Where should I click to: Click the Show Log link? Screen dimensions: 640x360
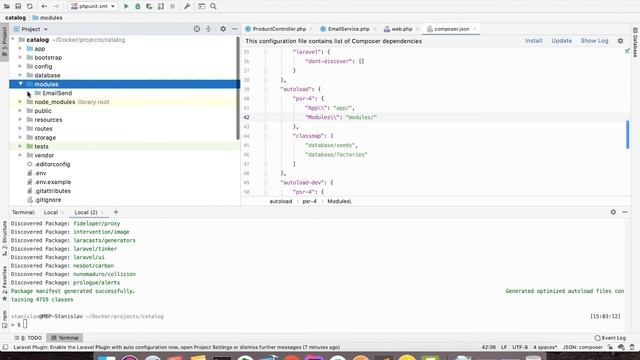594,41
